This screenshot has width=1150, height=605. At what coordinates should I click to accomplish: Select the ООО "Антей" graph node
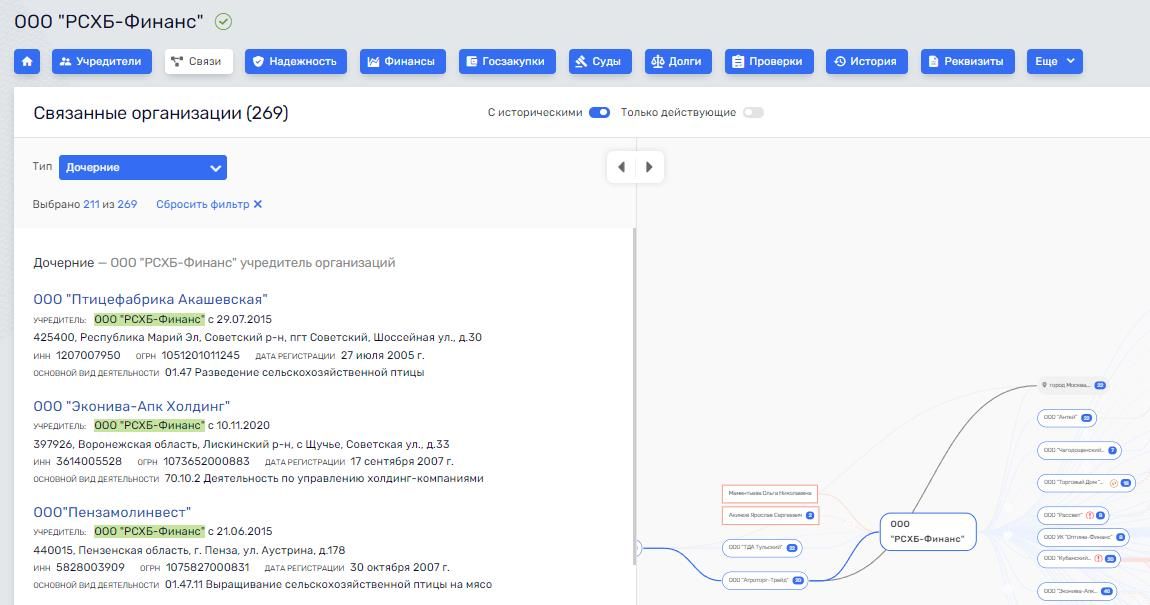click(1067, 418)
